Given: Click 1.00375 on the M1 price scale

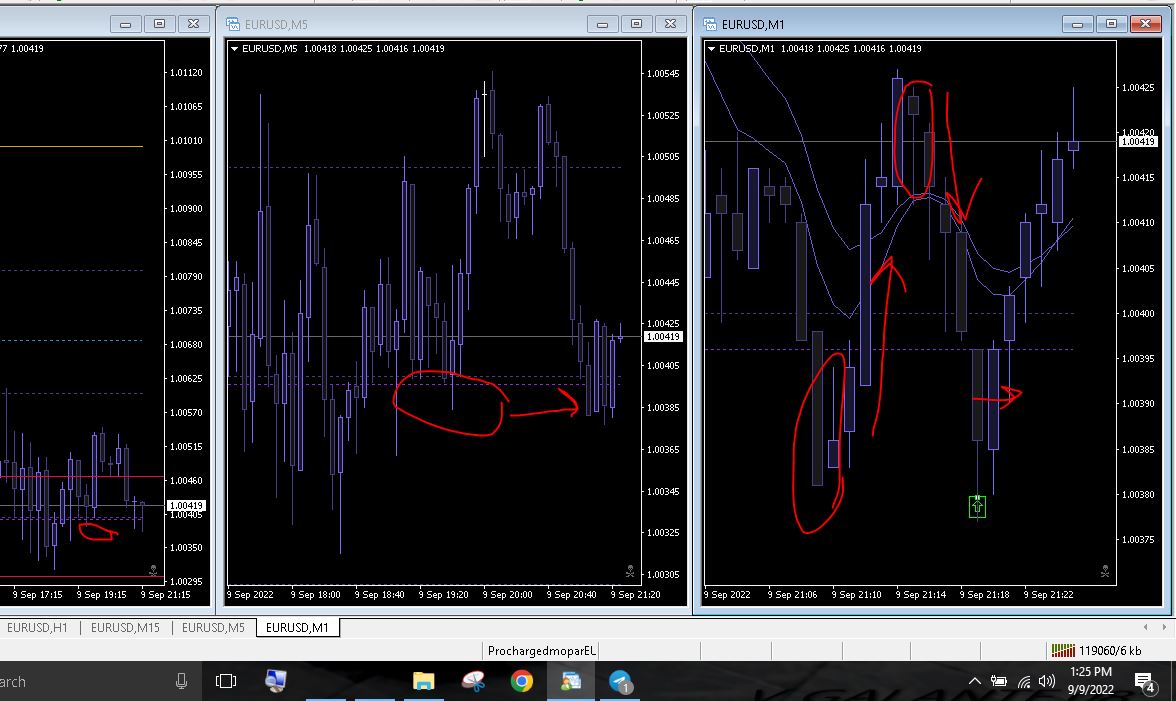Looking at the screenshot, I should pos(1138,539).
